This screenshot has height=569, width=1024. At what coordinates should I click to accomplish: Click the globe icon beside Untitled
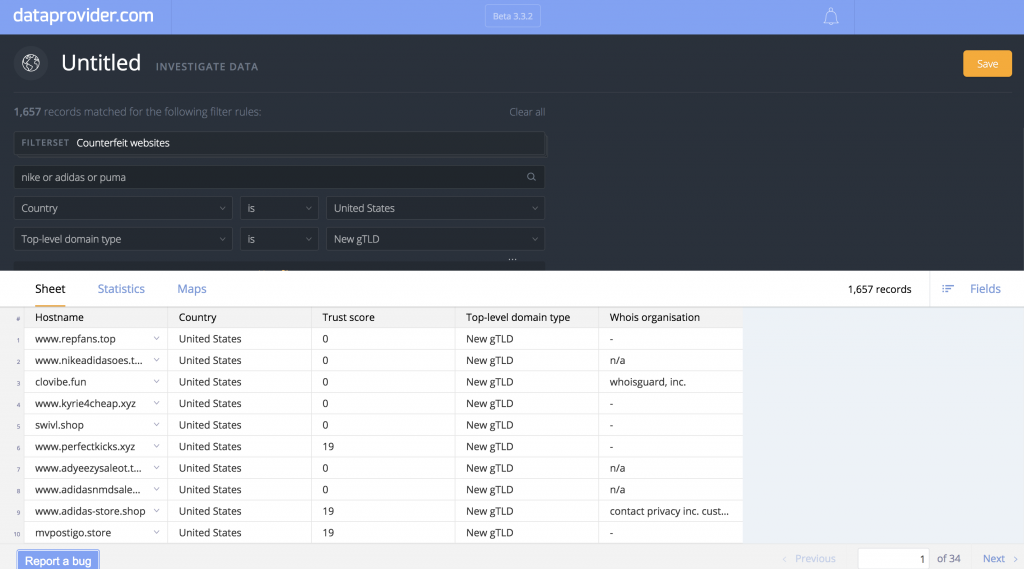(31, 63)
